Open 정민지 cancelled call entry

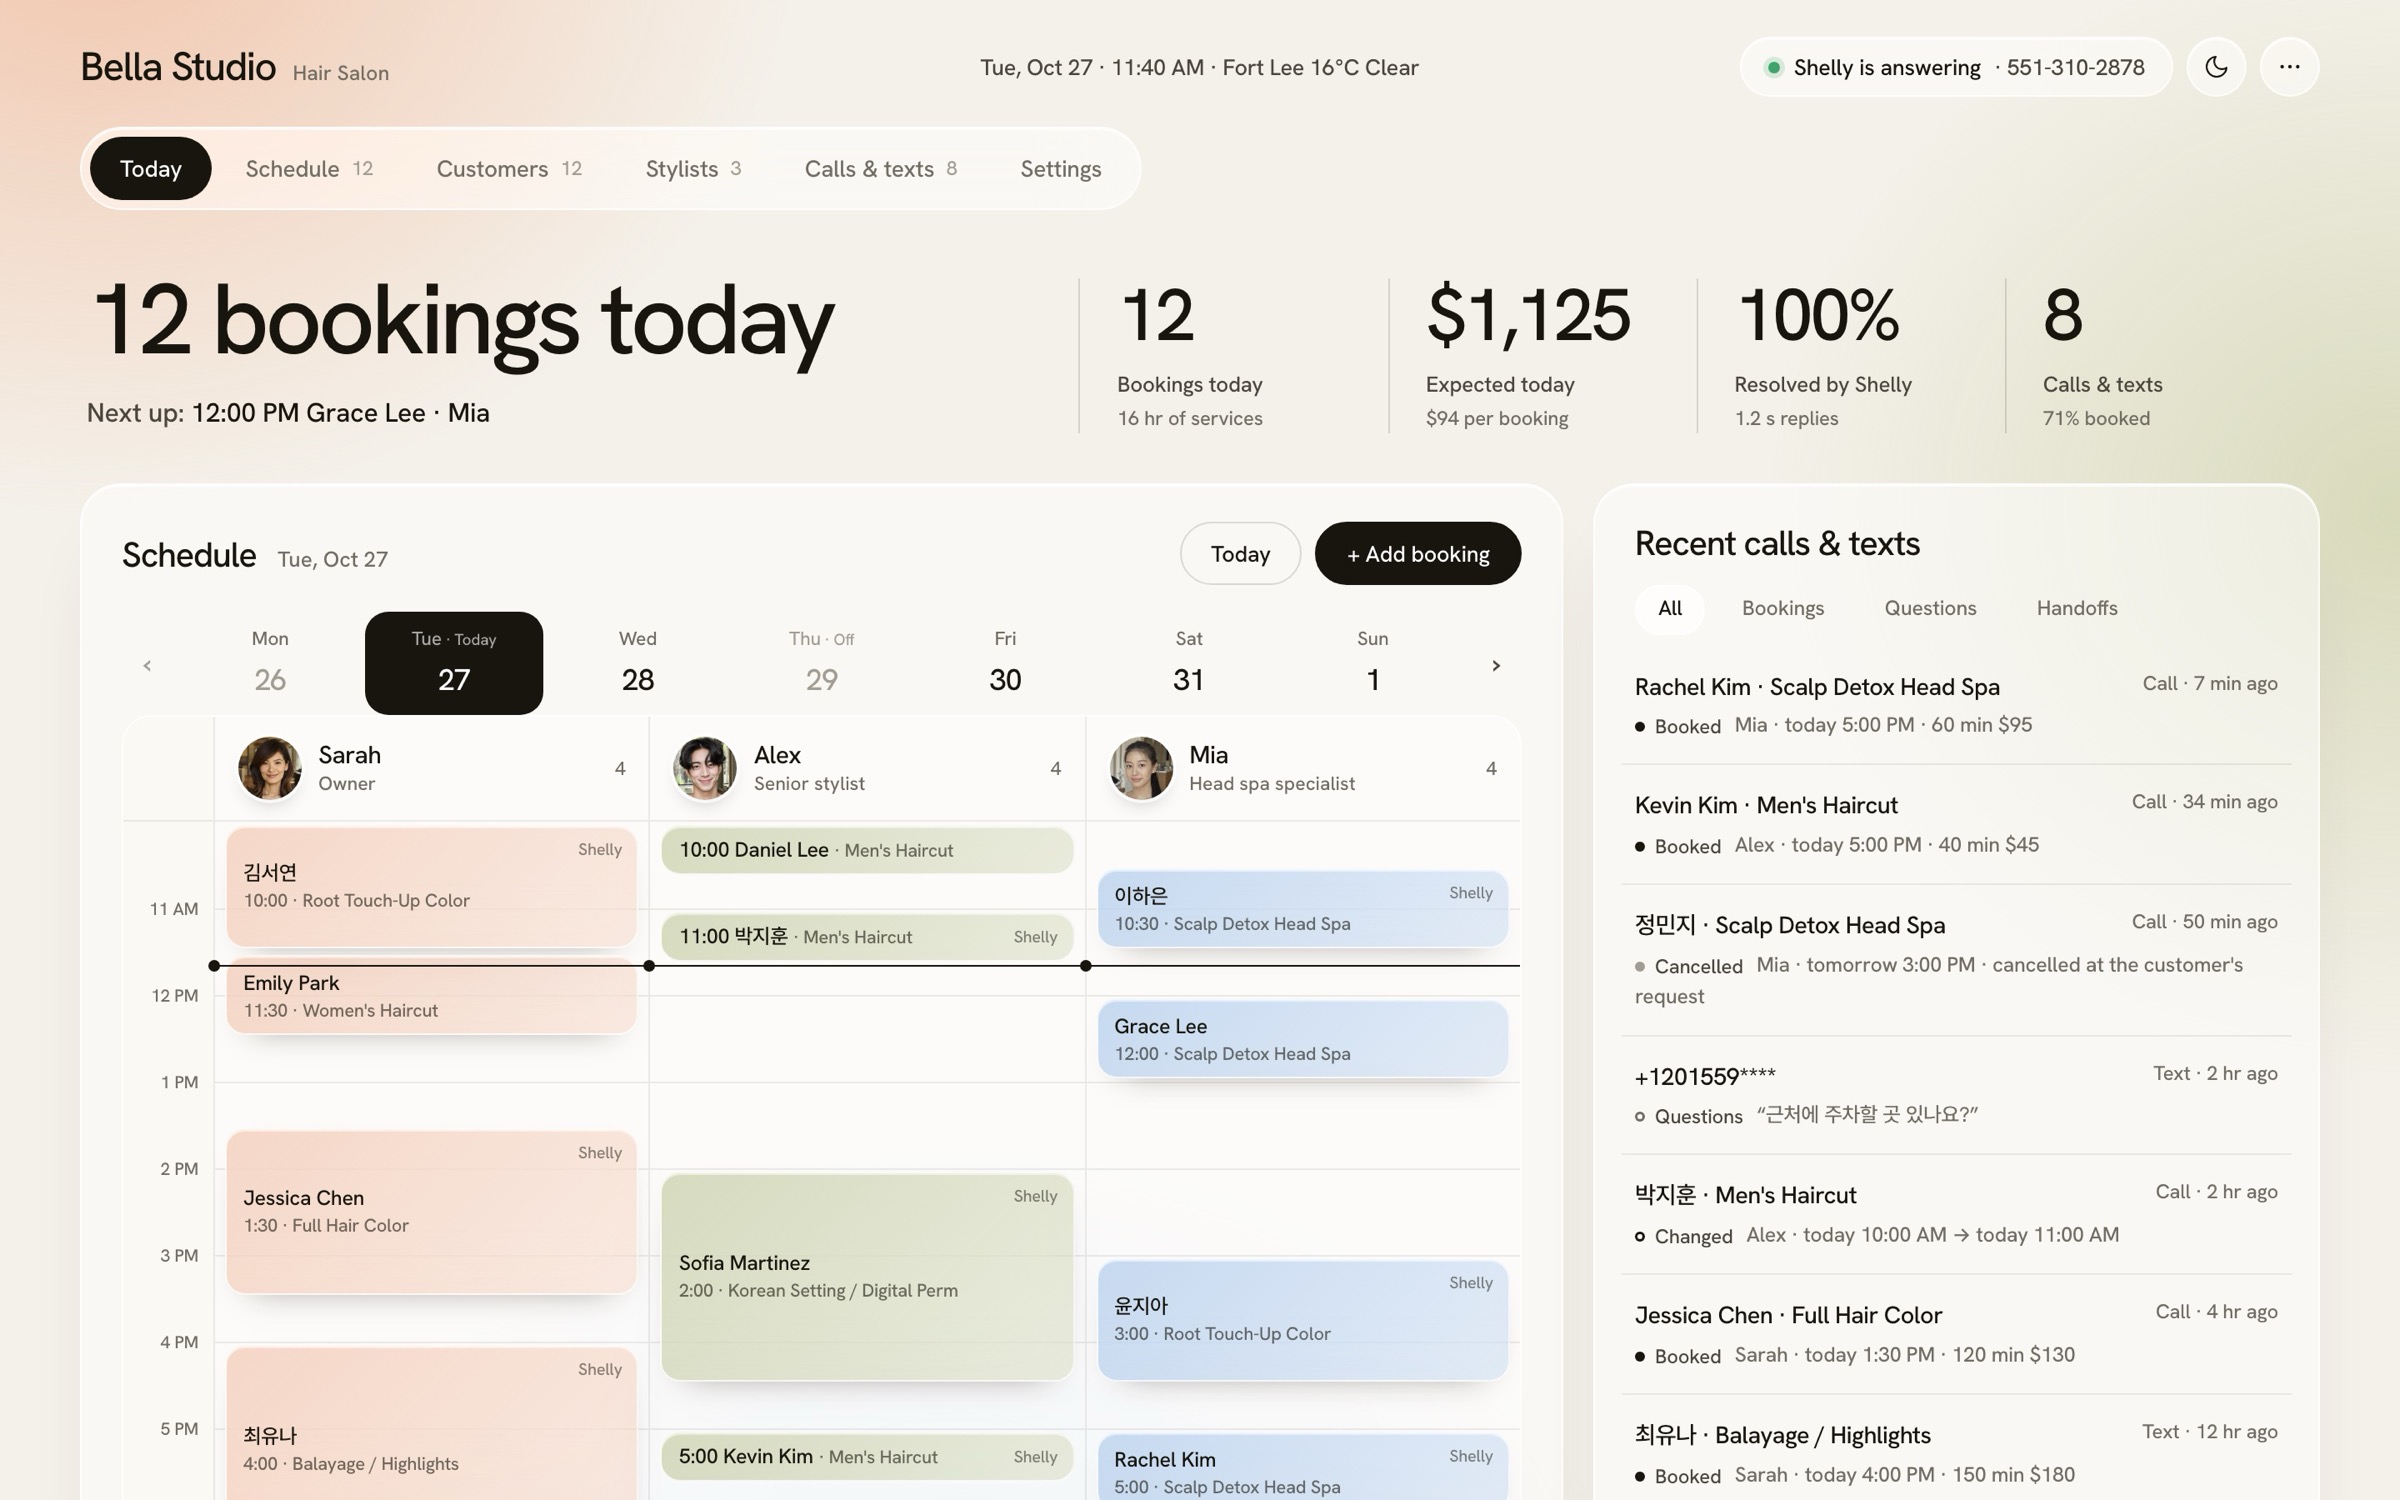[1956, 960]
